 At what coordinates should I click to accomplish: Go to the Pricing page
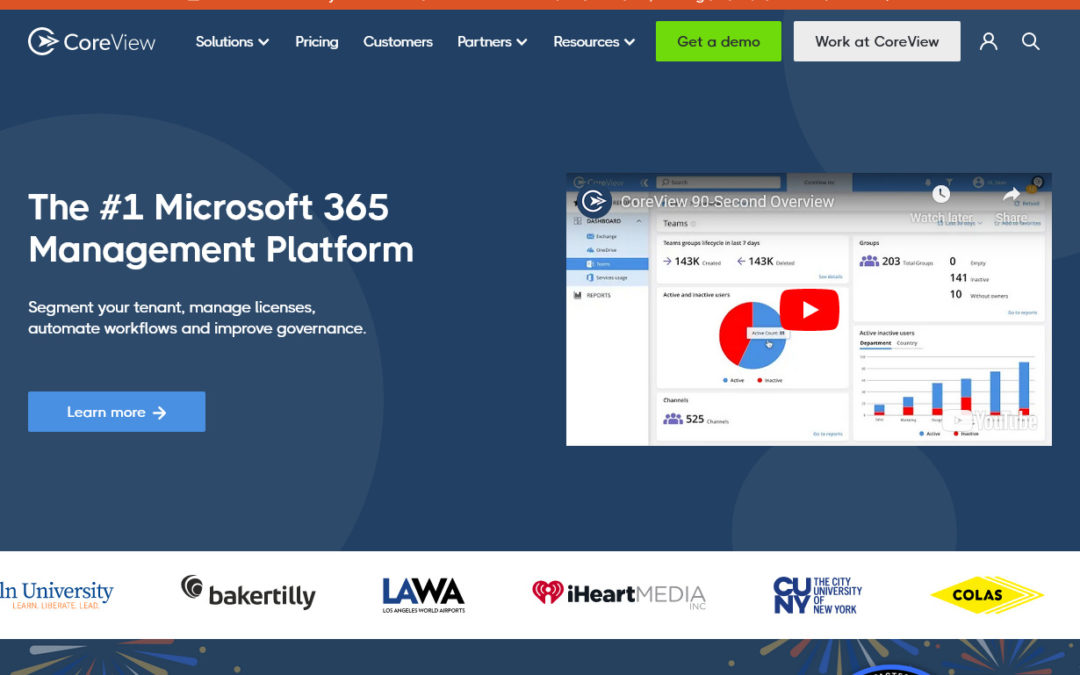317,41
